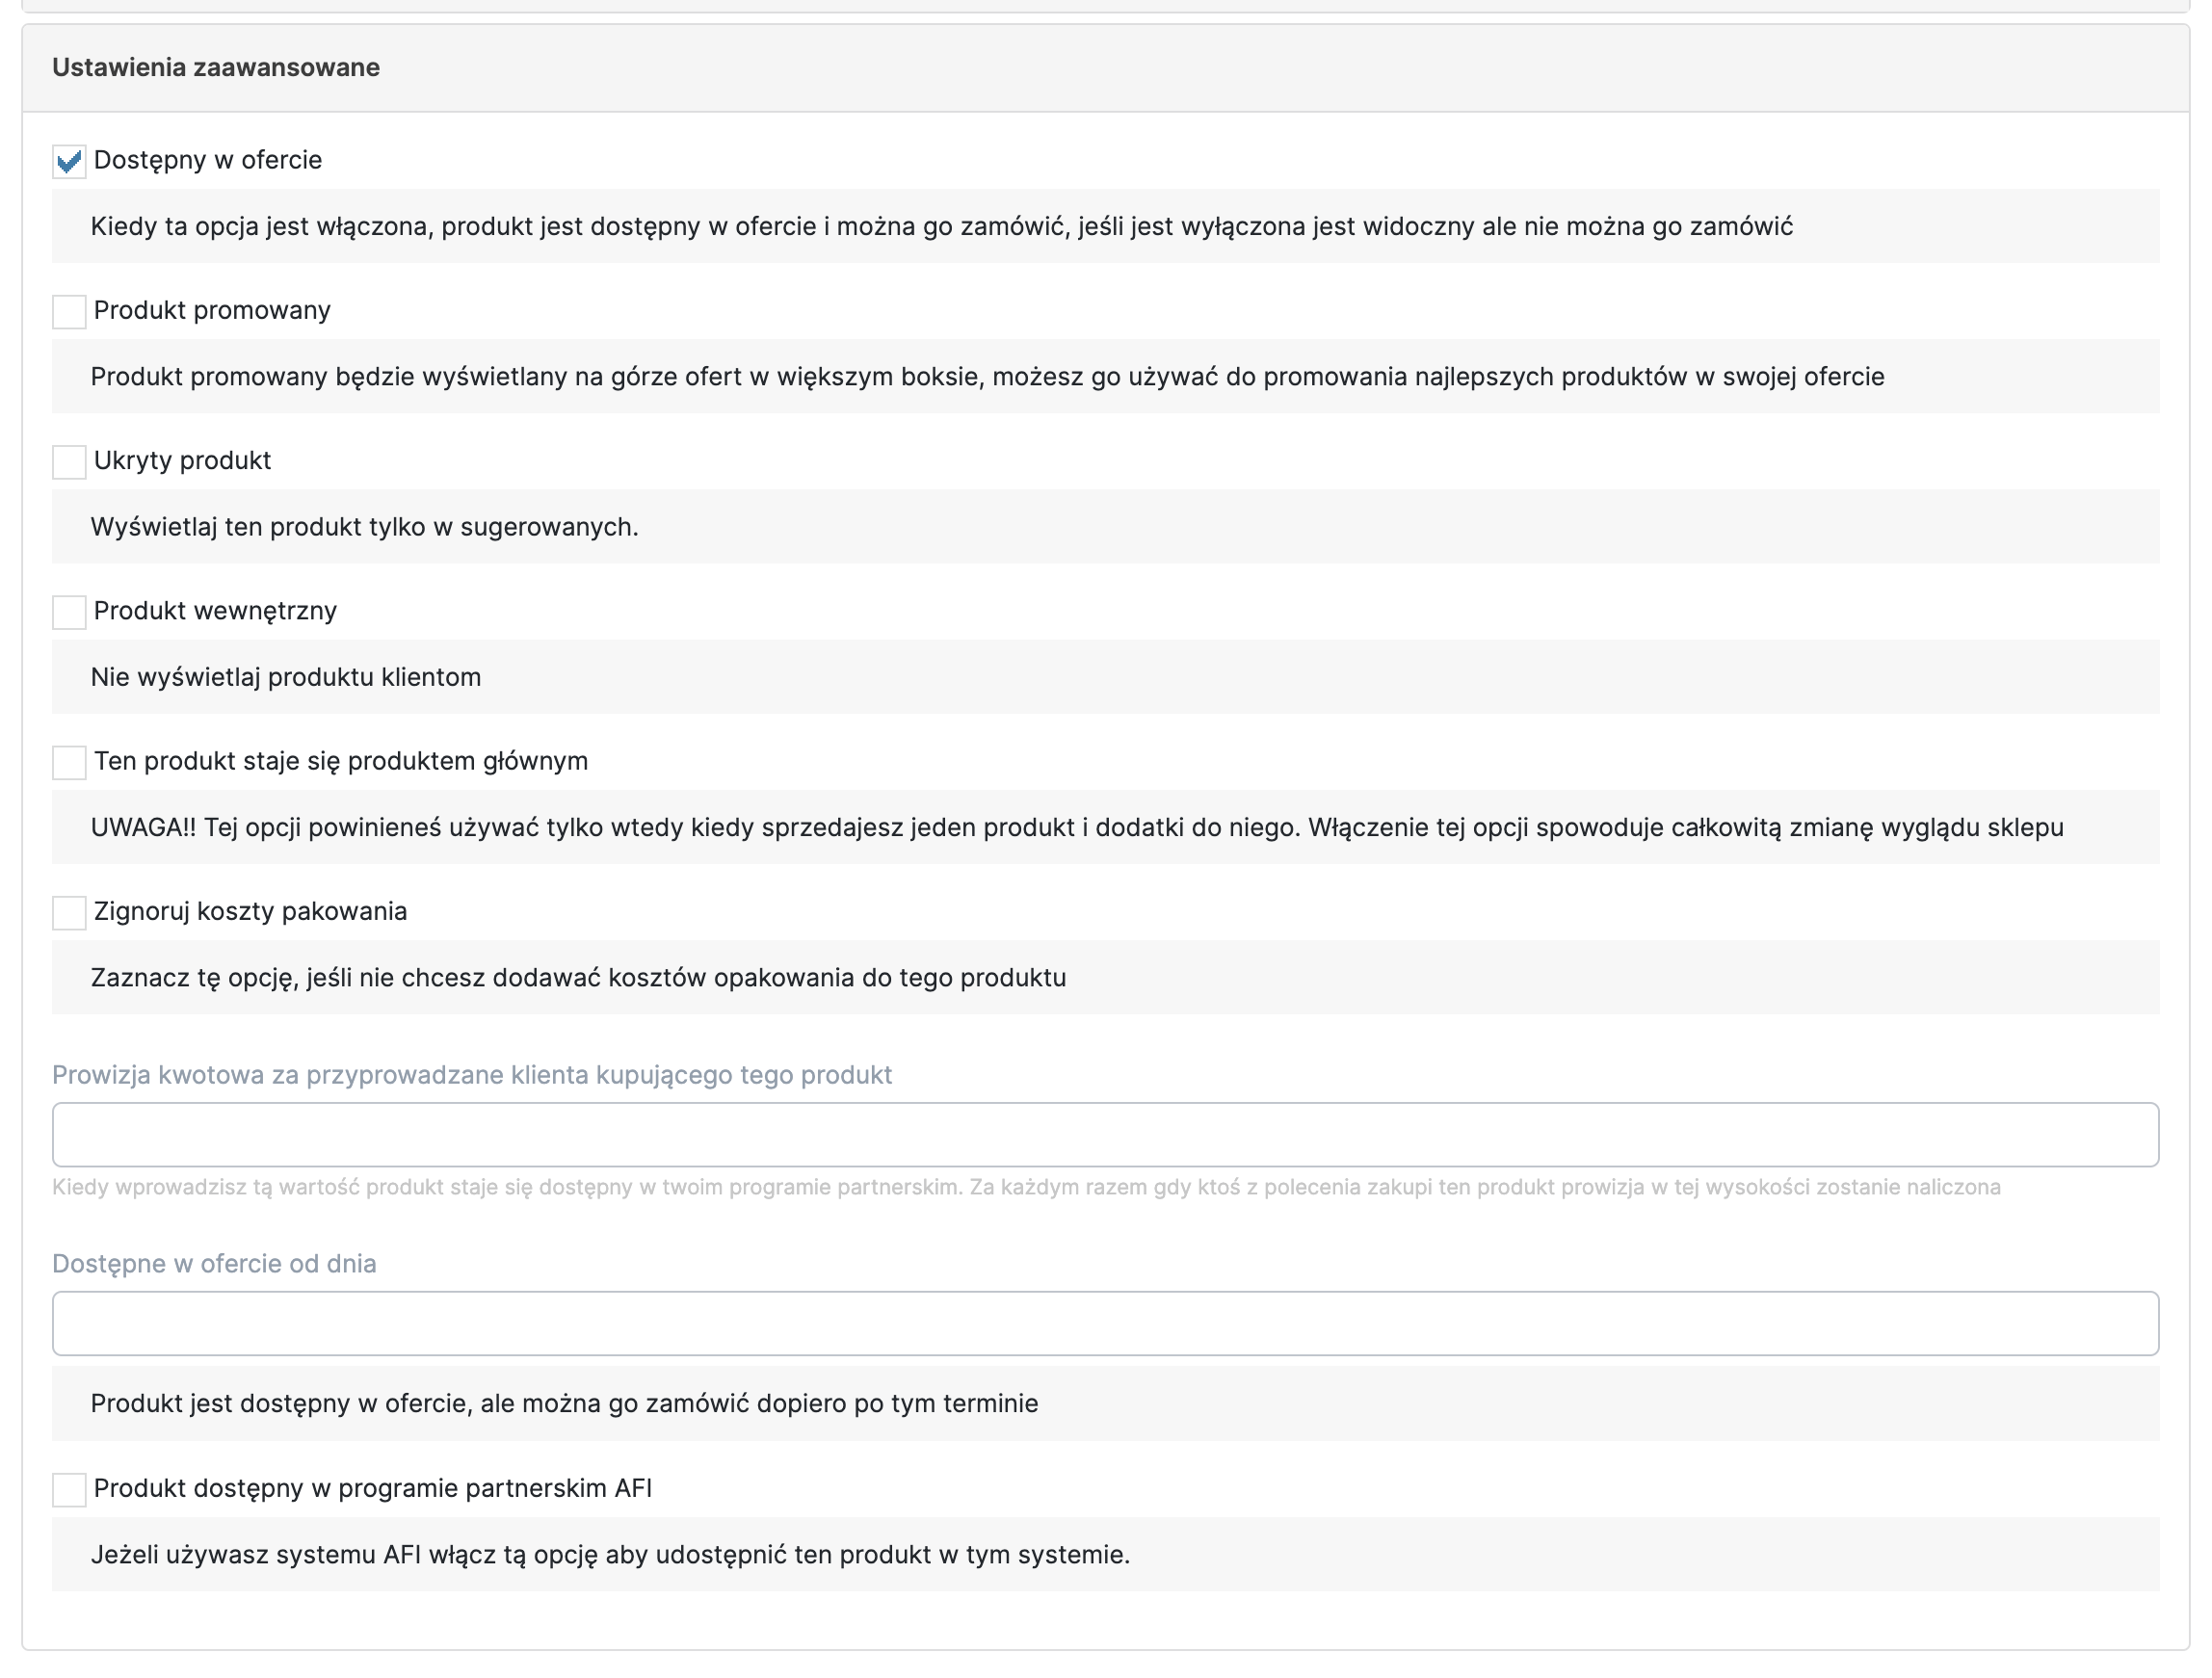Image resolution: width=2212 pixels, height=1678 pixels.
Task: Enable the 'Produkt promowany' checkbox
Action: click(x=69, y=312)
